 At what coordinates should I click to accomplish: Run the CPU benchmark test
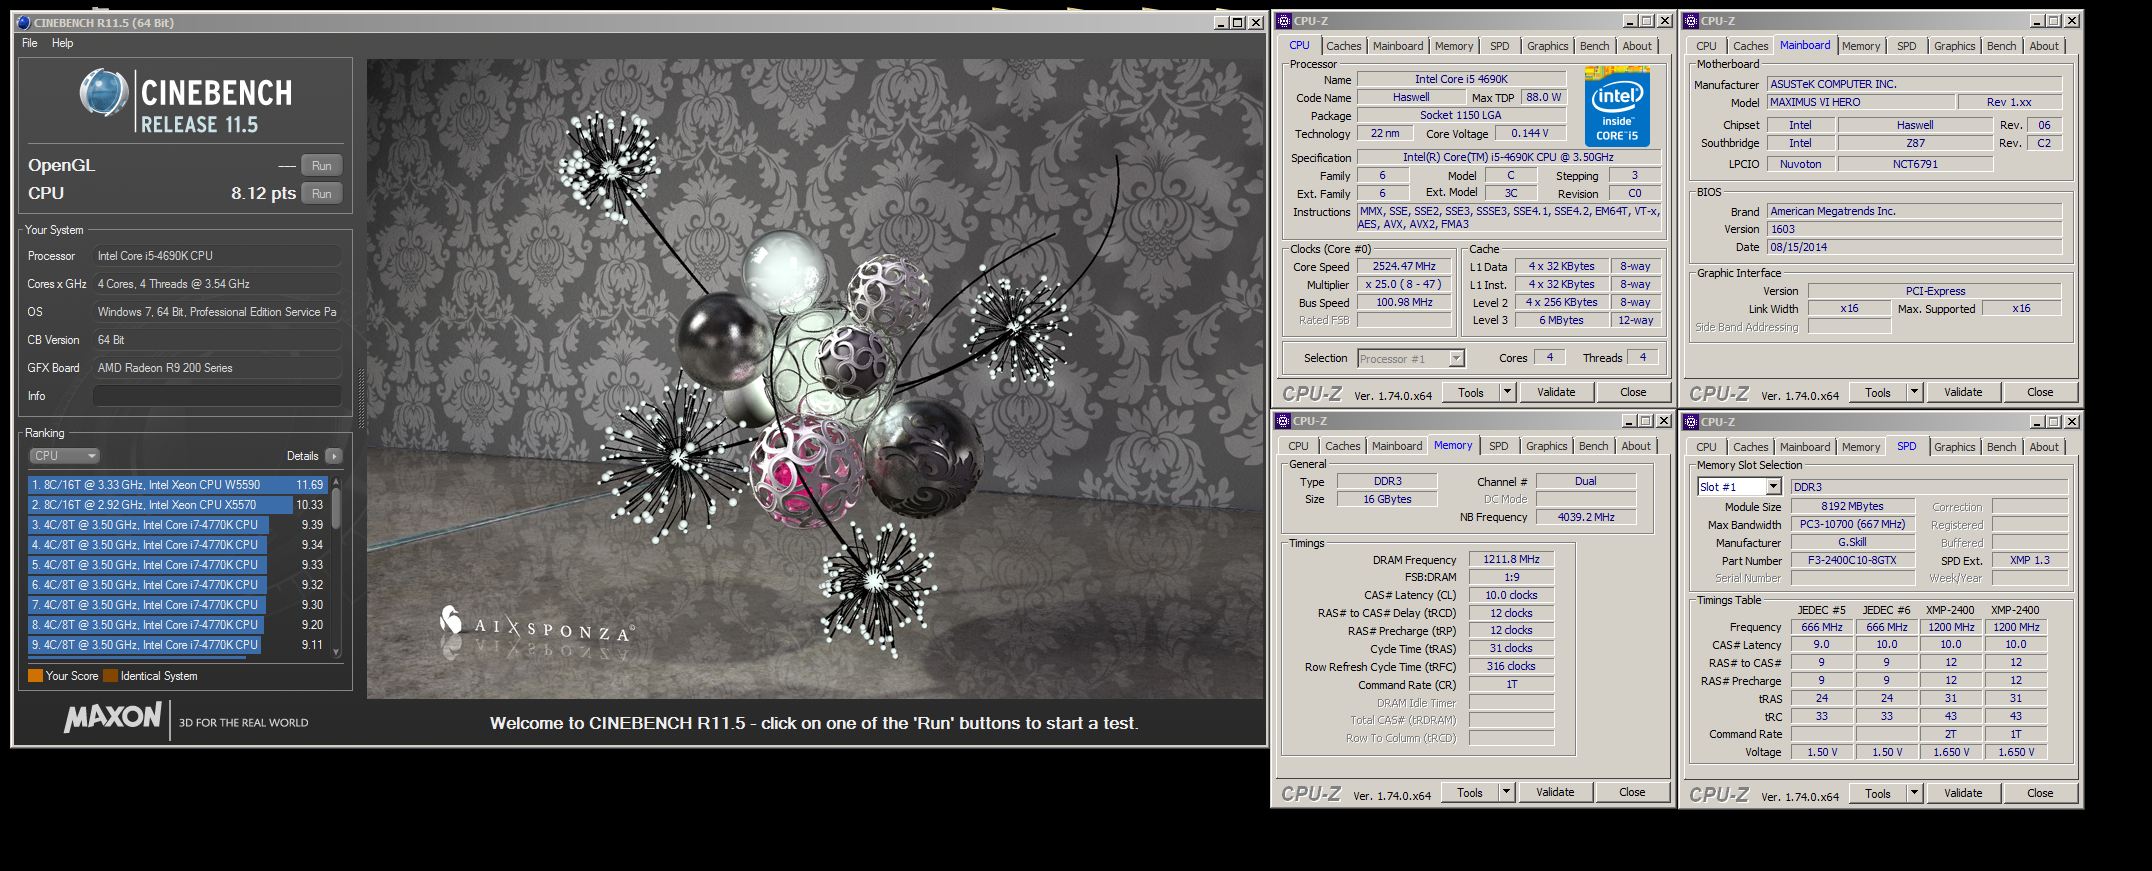pyautogui.click(x=321, y=194)
